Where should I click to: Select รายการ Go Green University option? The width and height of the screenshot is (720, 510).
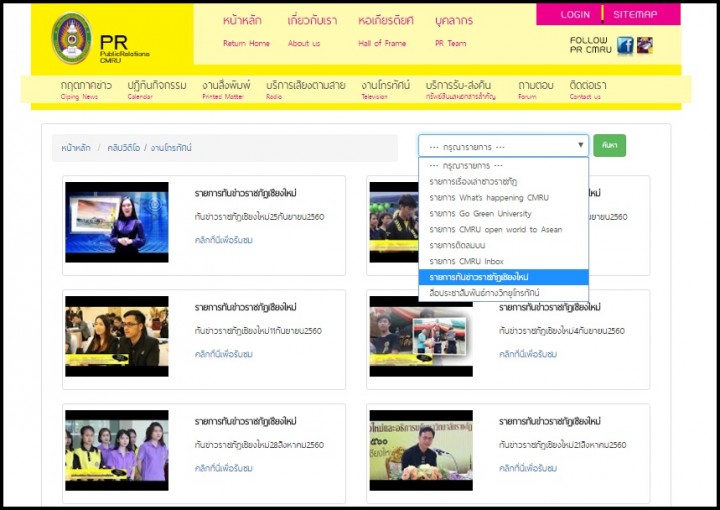pos(503,213)
